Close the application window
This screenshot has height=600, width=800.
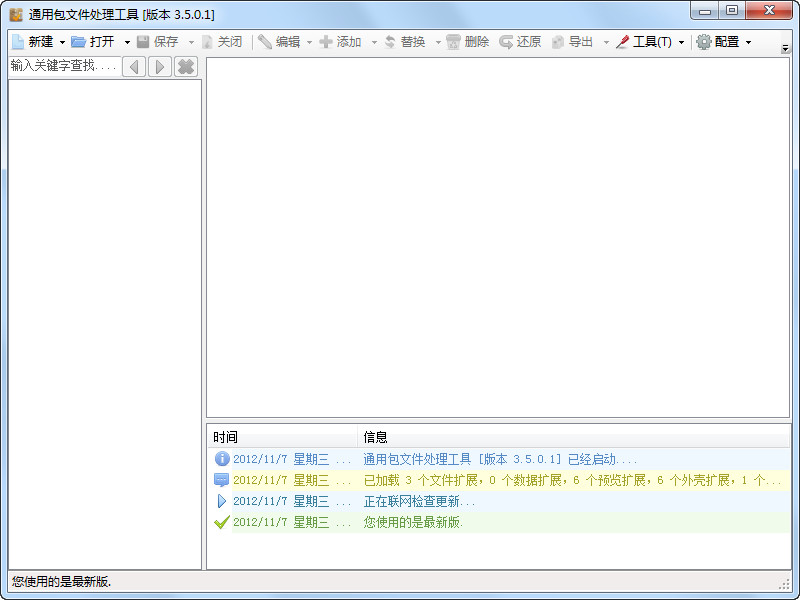click(769, 11)
